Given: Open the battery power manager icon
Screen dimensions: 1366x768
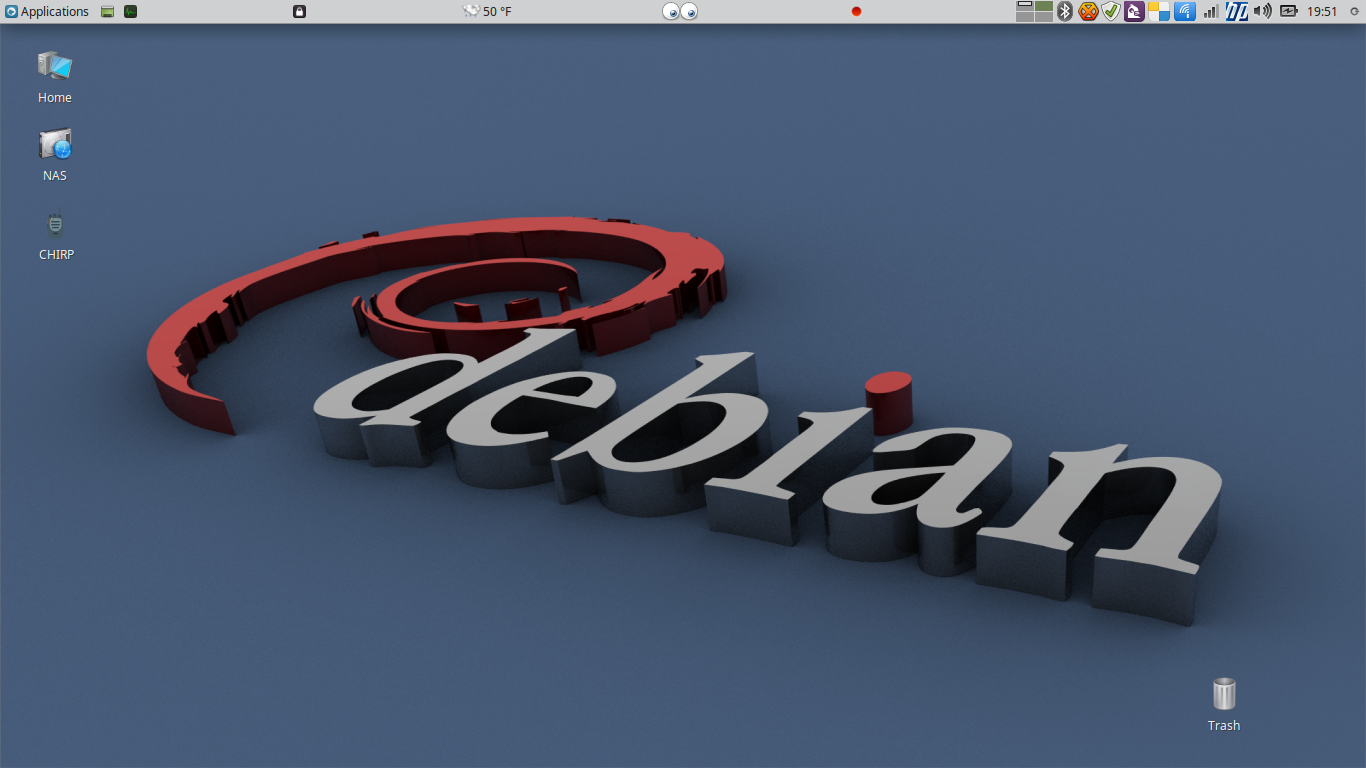Looking at the screenshot, I should [x=1289, y=12].
